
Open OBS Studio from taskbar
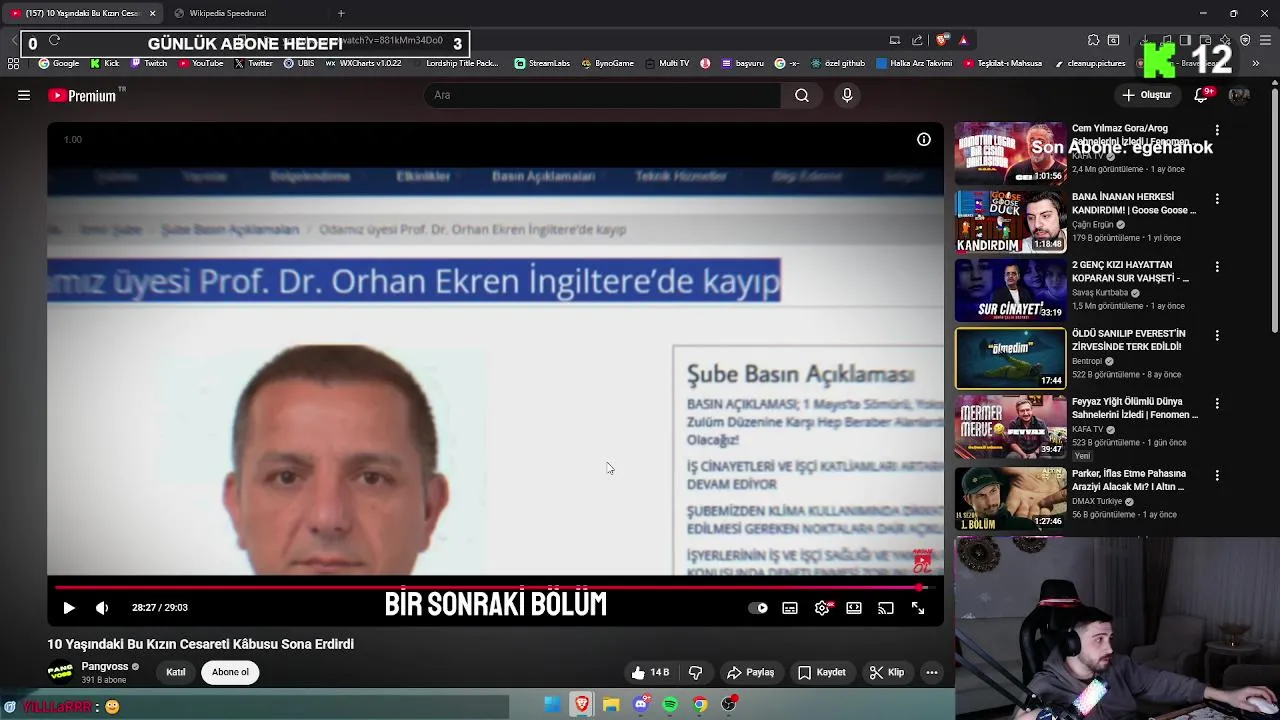coord(729,705)
